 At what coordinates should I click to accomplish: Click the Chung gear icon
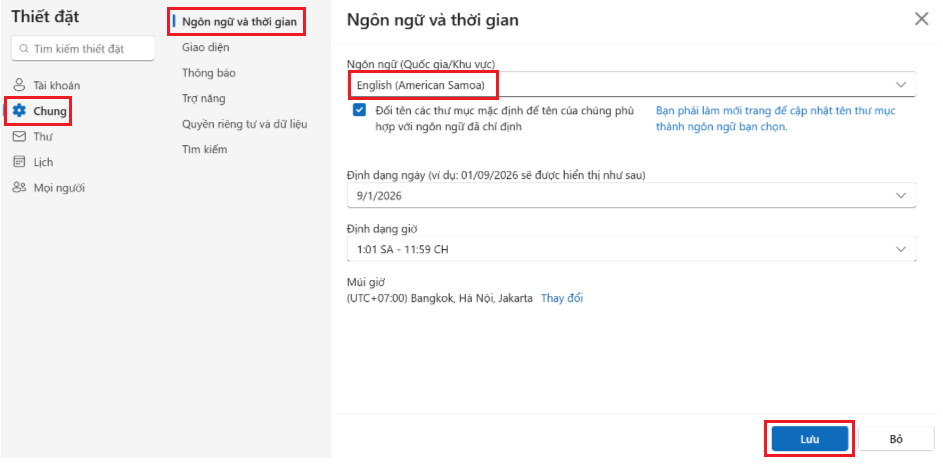[x=20, y=111]
